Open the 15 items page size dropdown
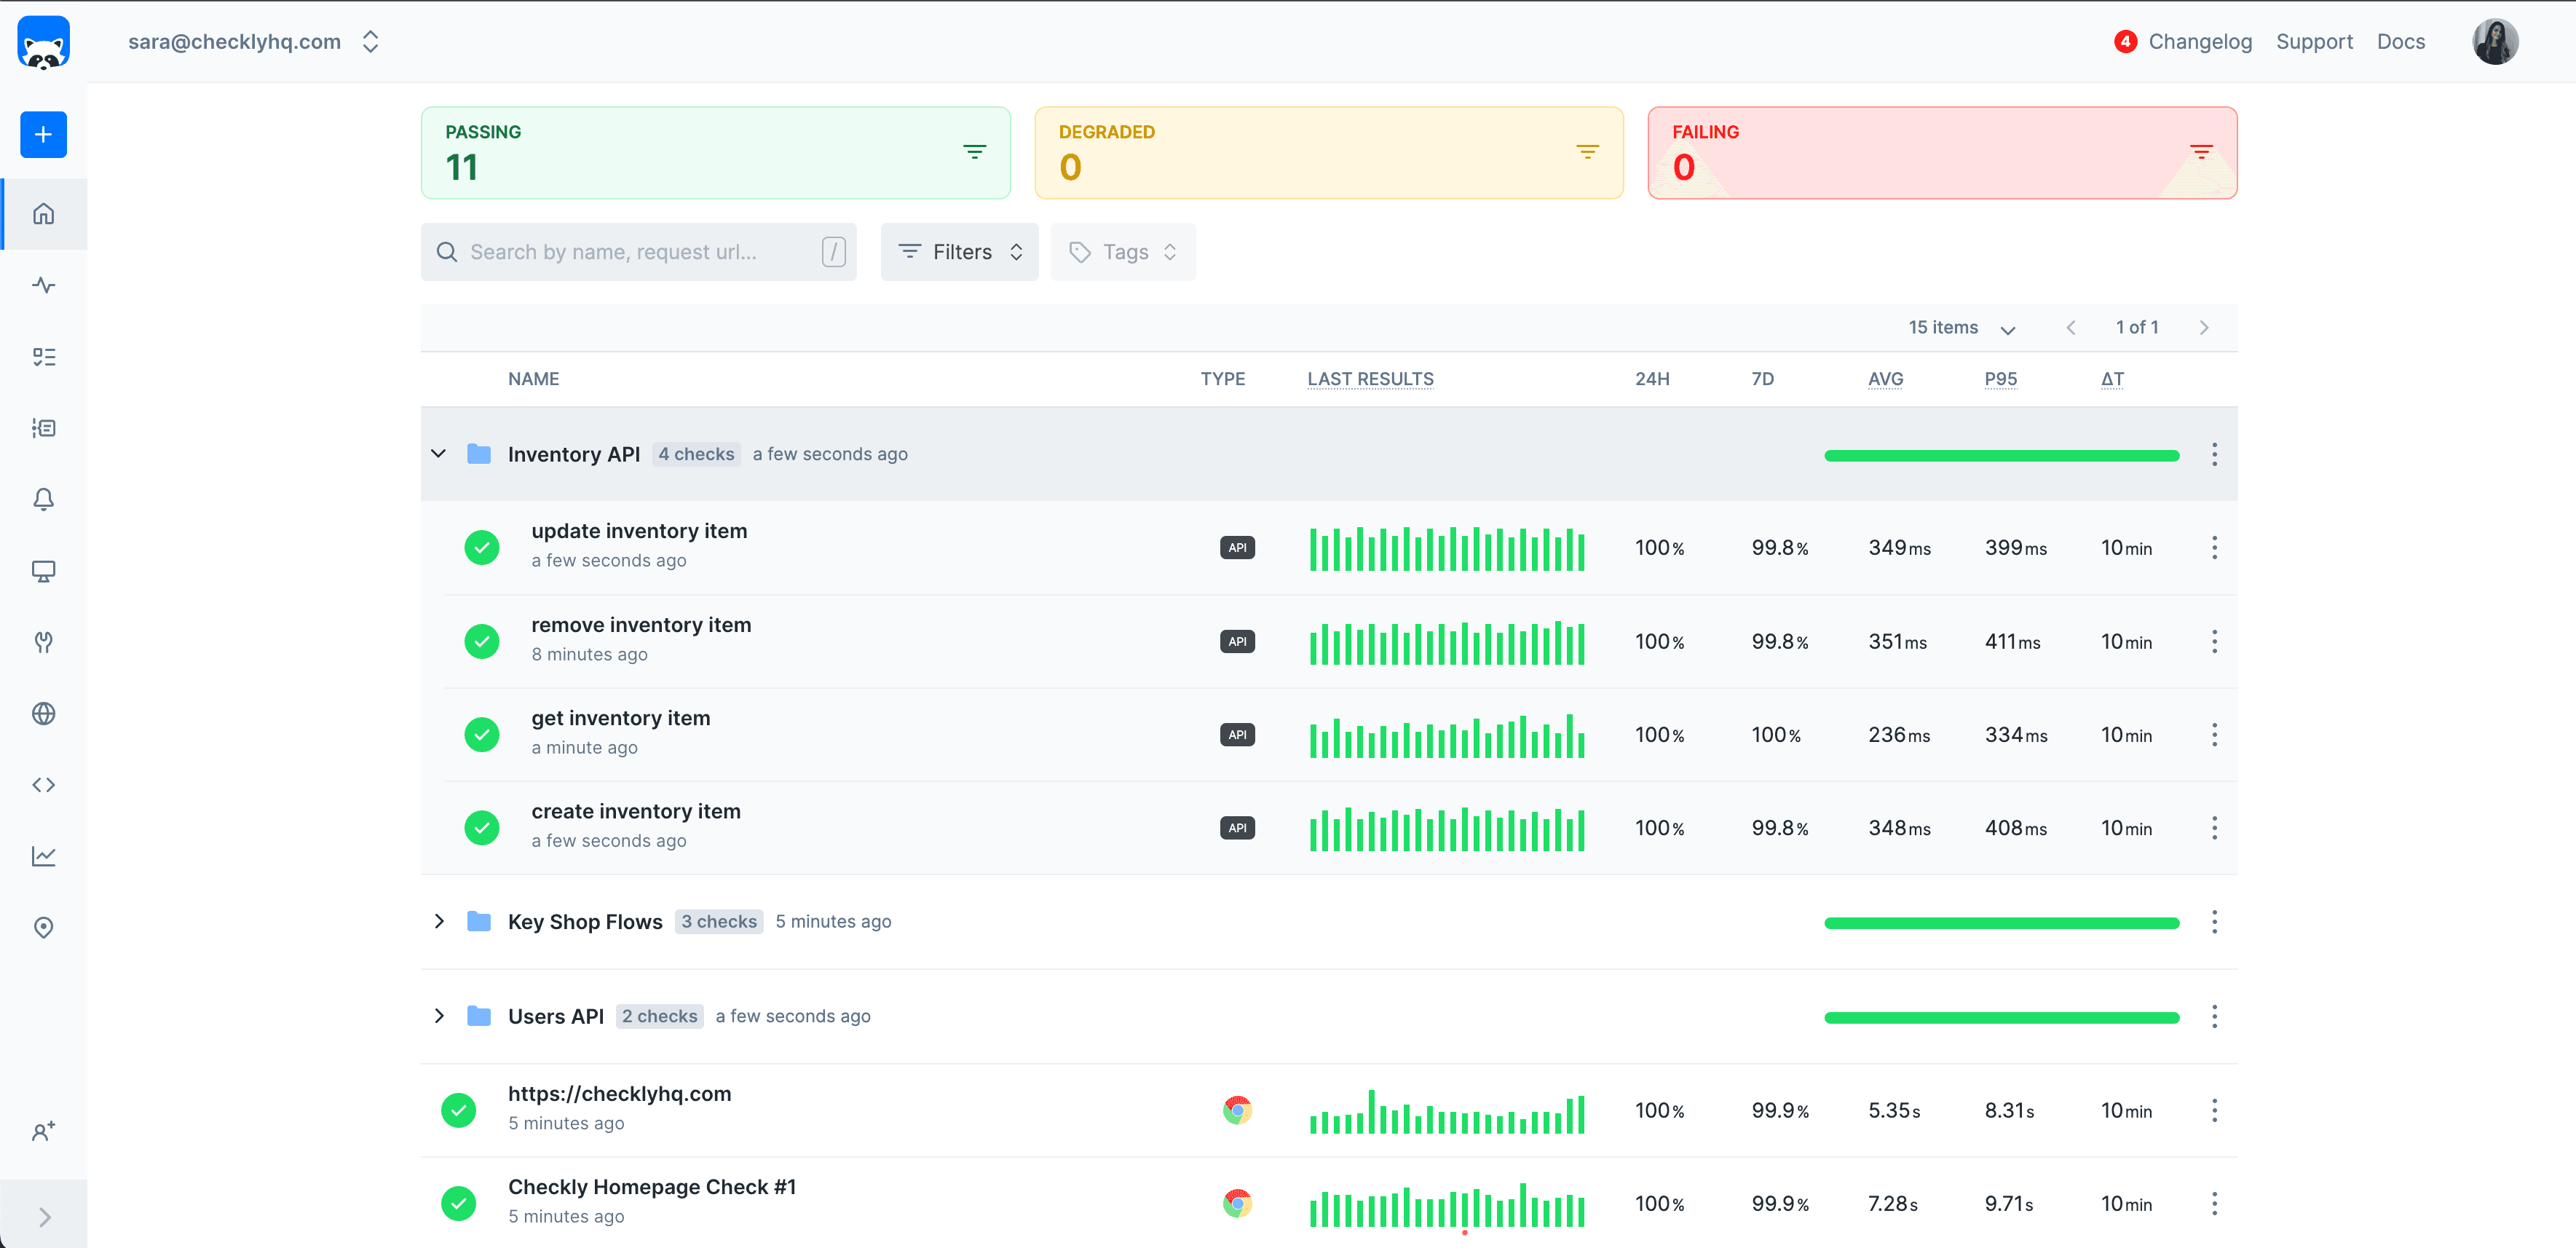 (x=1960, y=328)
